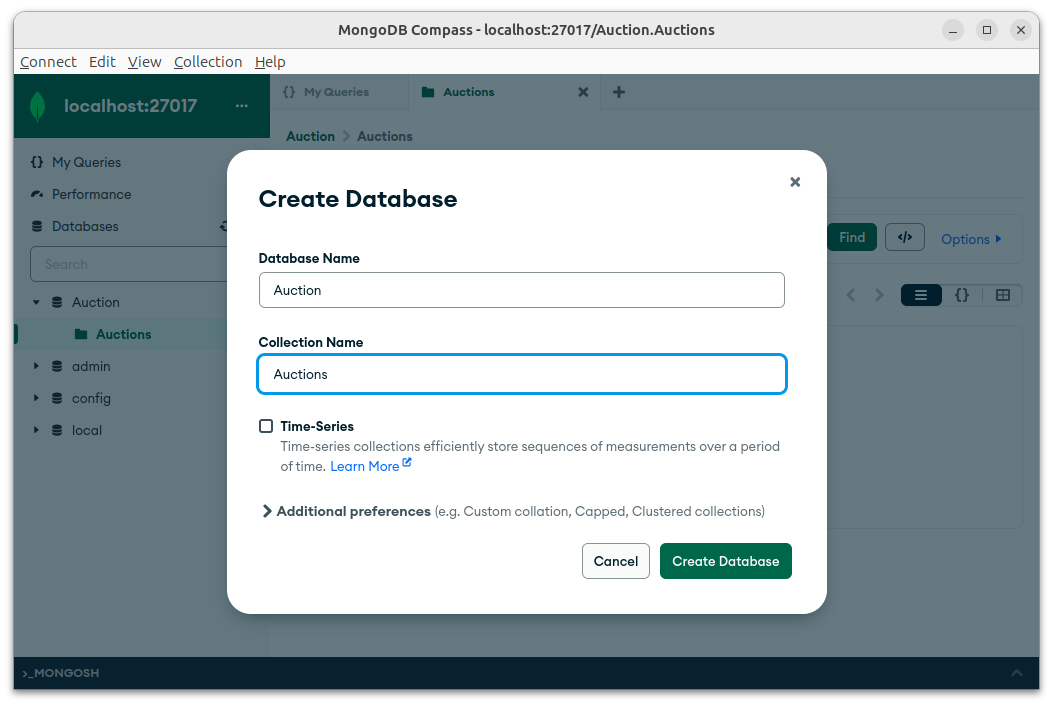This screenshot has width=1053, height=706.
Task: Click the Collection Name input field
Action: (522, 374)
